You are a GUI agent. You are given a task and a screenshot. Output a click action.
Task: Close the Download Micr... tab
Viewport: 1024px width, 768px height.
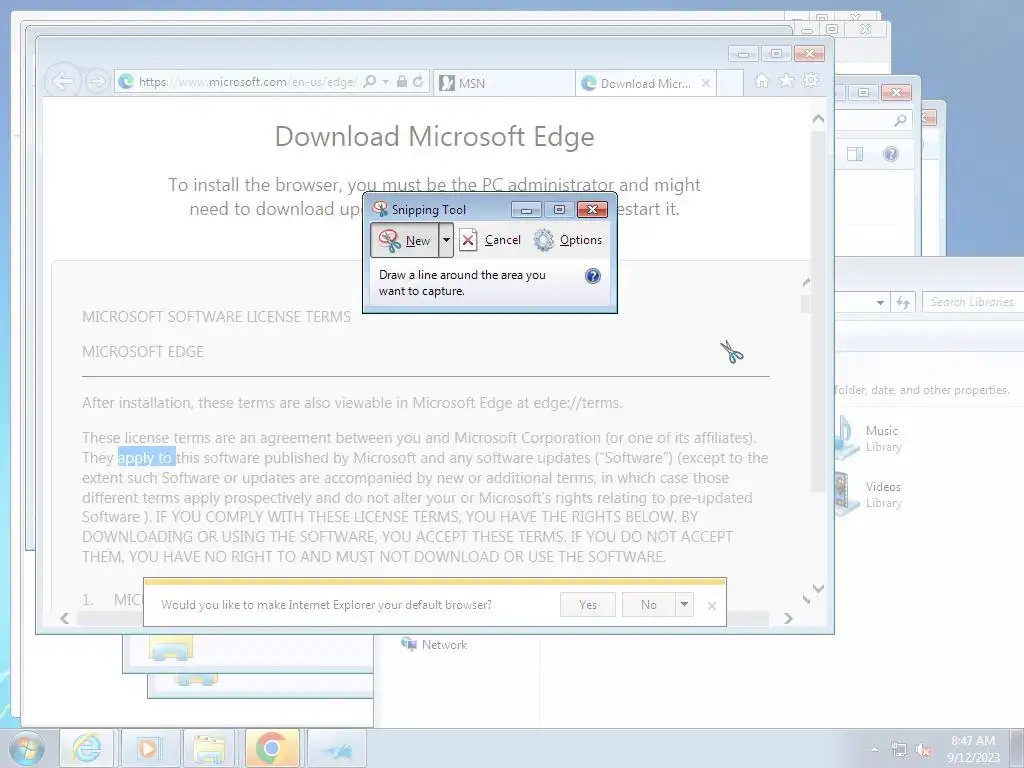click(706, 83)
